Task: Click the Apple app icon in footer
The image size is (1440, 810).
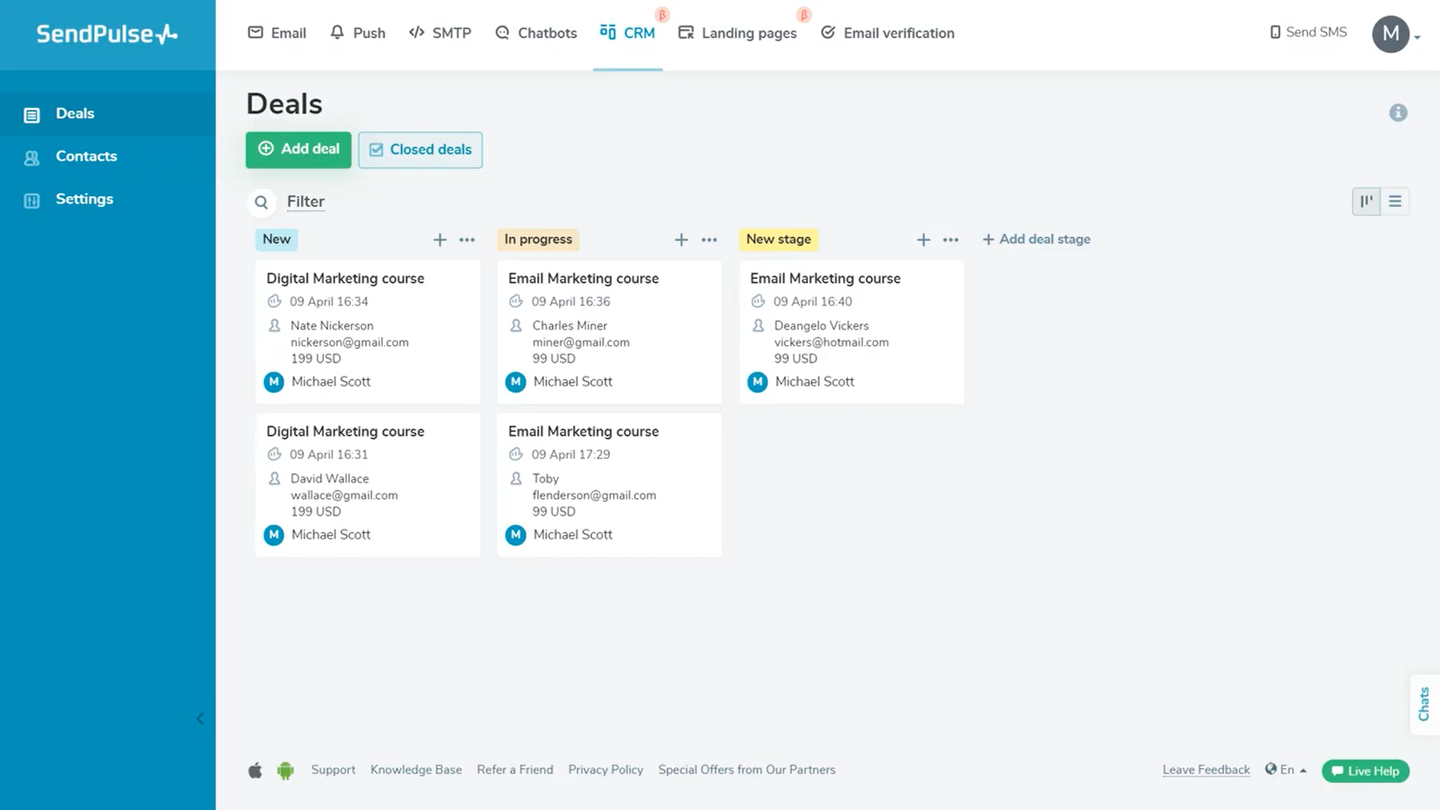Action: 255,770
